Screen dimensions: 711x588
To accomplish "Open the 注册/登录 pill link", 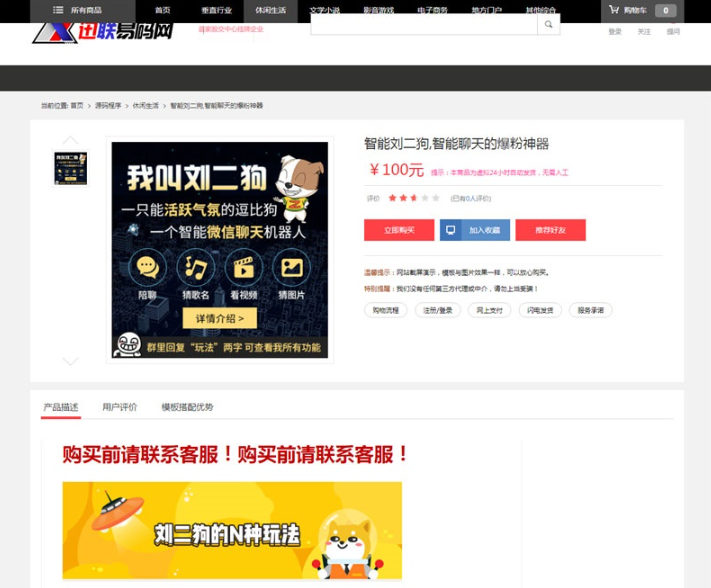I will click(x=438, y=310).
